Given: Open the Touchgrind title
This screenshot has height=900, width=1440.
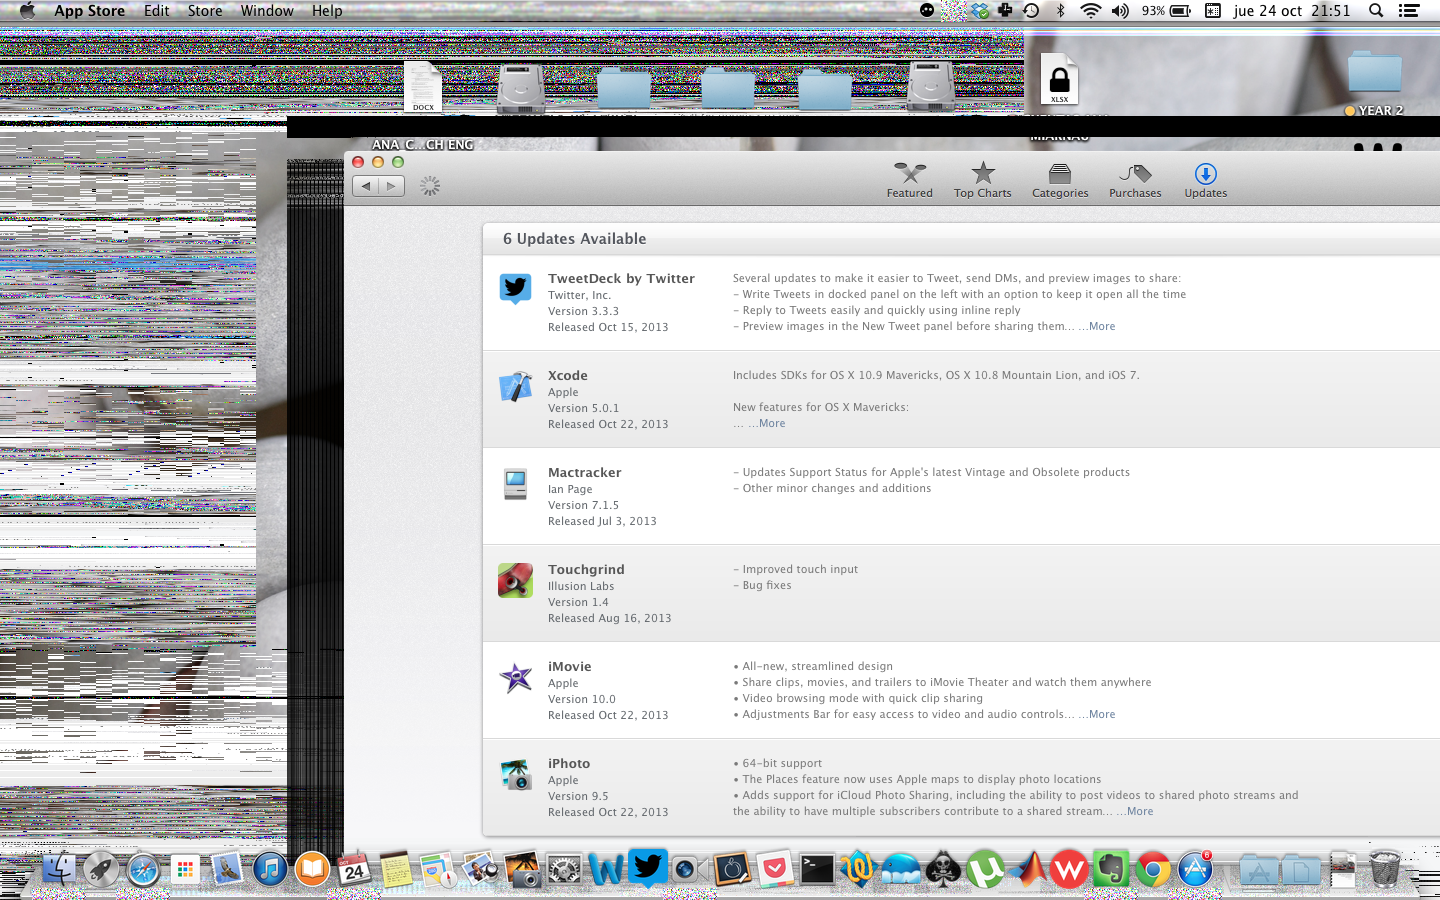Looking at the screenshot, I should pos(586,569).
